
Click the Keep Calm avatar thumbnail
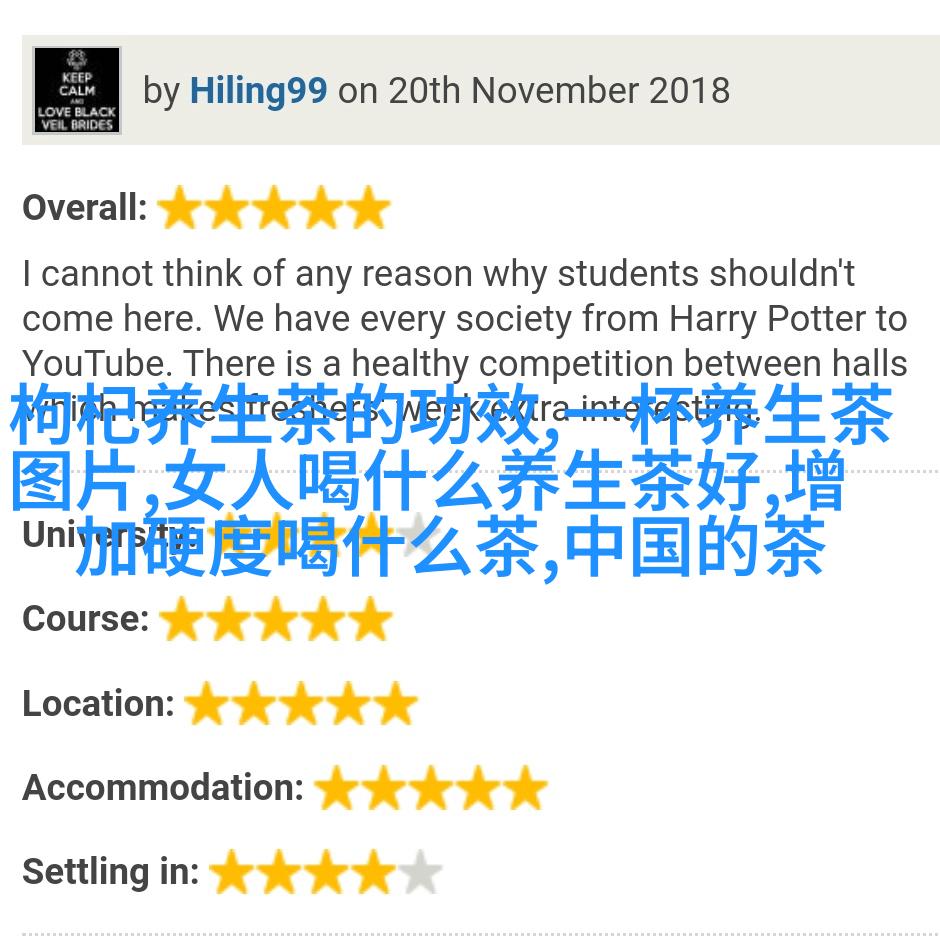[x=77, y=90]
